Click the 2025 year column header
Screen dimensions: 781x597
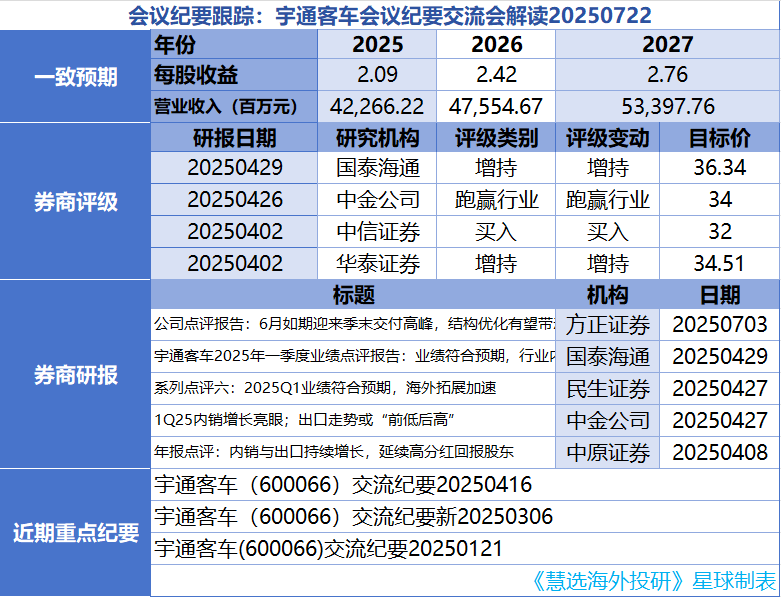tap(378, 45)
